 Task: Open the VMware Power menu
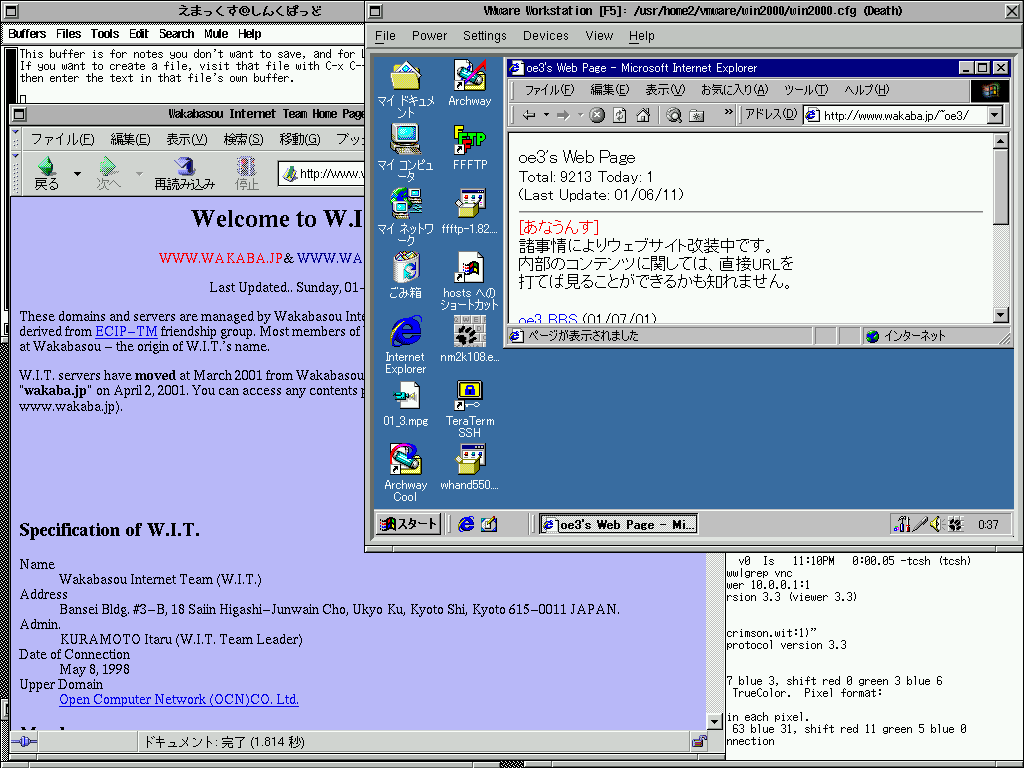(x=429, y=36)
